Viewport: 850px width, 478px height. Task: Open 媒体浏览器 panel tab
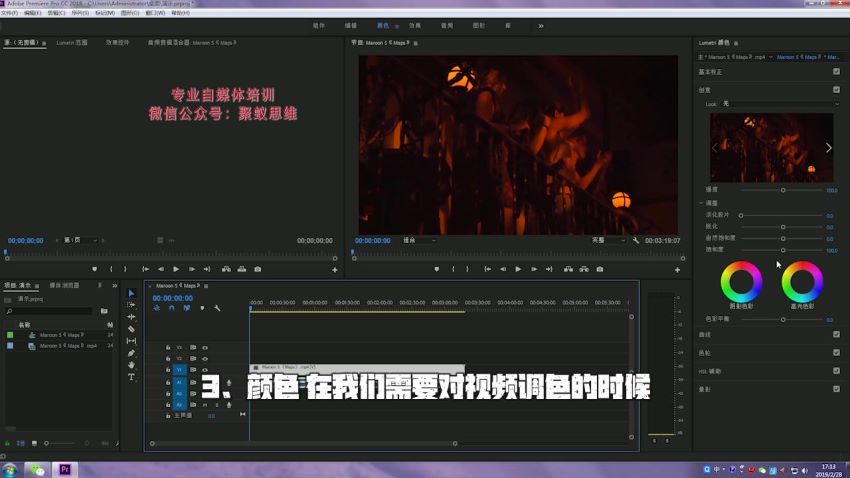coord(65,286)
